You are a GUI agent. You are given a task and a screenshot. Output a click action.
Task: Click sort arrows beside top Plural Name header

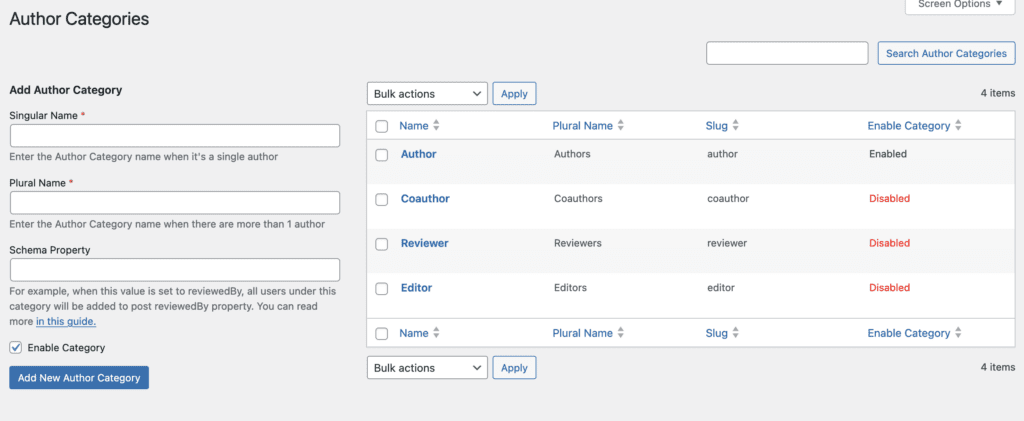click(621, 126)
